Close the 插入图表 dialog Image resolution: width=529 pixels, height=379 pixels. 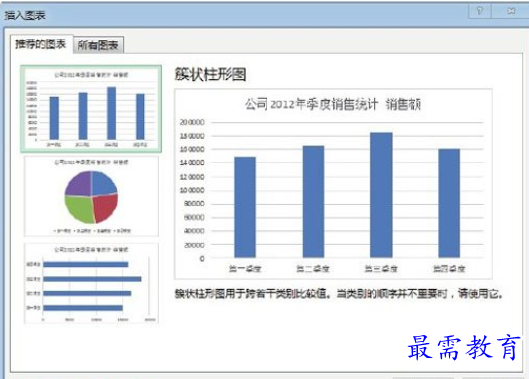pyautogui.click(x=511, y=11)
